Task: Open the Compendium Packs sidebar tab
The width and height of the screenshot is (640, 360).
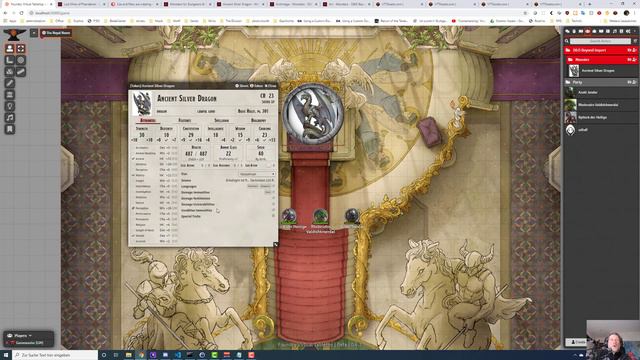Action: pos(621,31)
